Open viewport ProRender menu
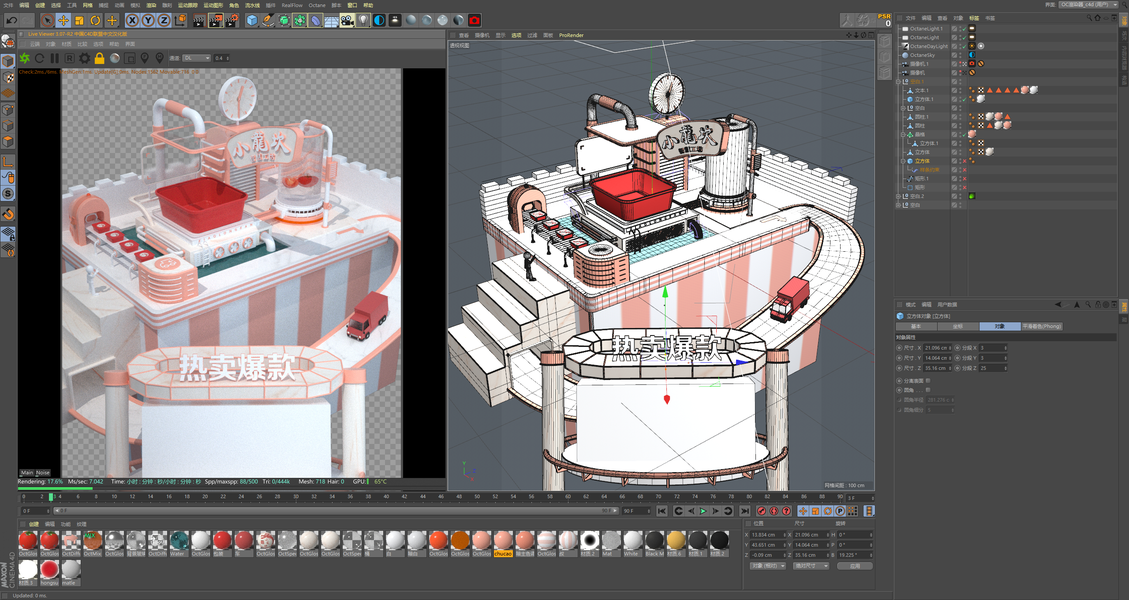 [x=571, y=35]
